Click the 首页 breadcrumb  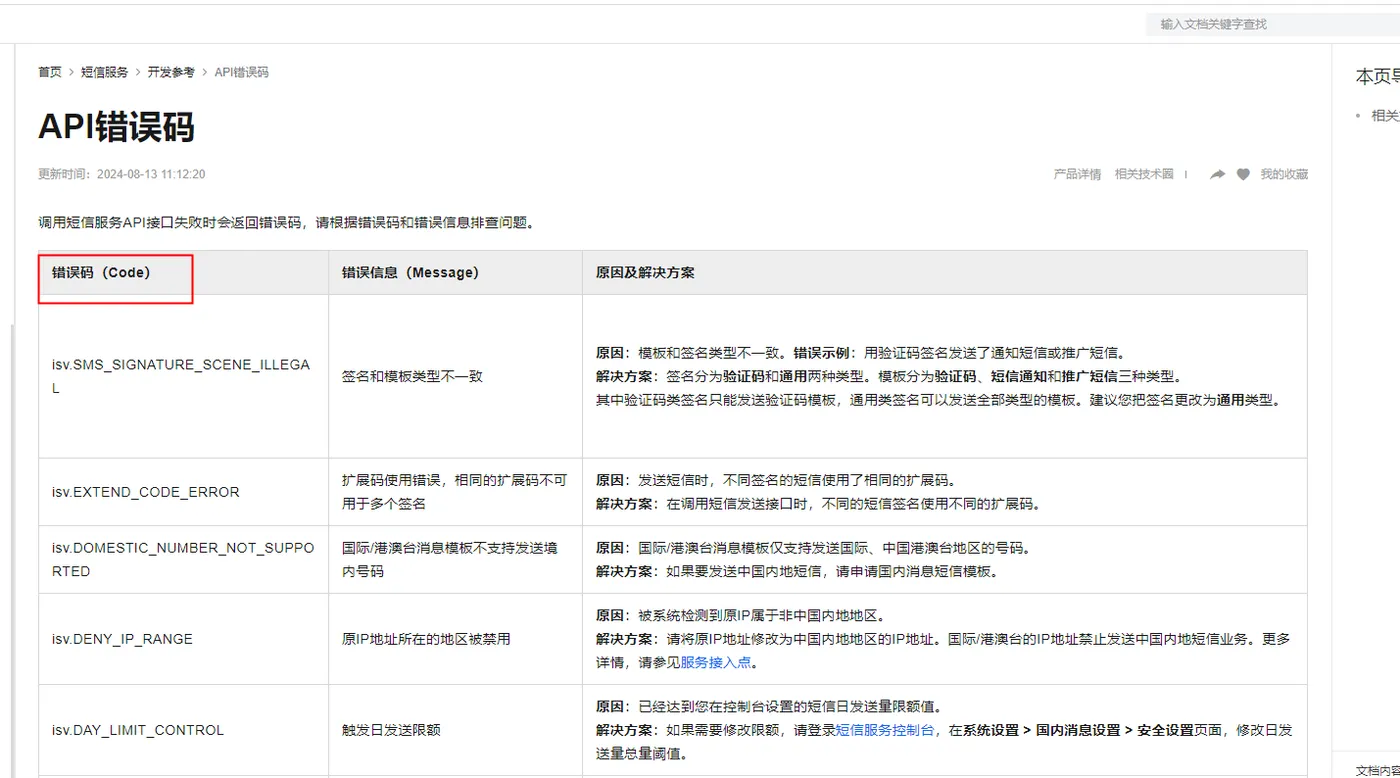[50, 72]
